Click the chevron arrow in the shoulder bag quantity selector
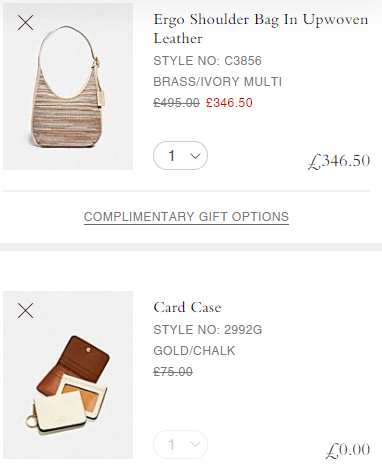The width and height of the screenshot is (382, 472). 195,156
